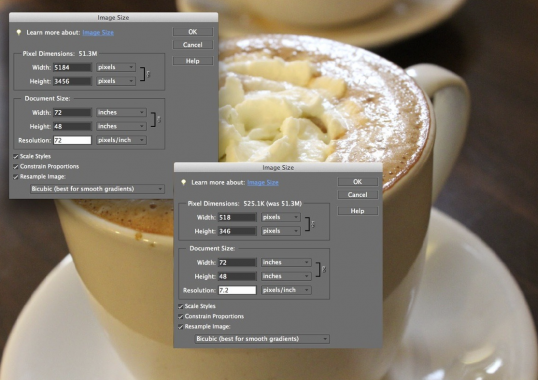Open document Width inches dropdown, upper dialog
This screenshot has height=380, width=538.
pyautogui.click(x=121, y=112)
